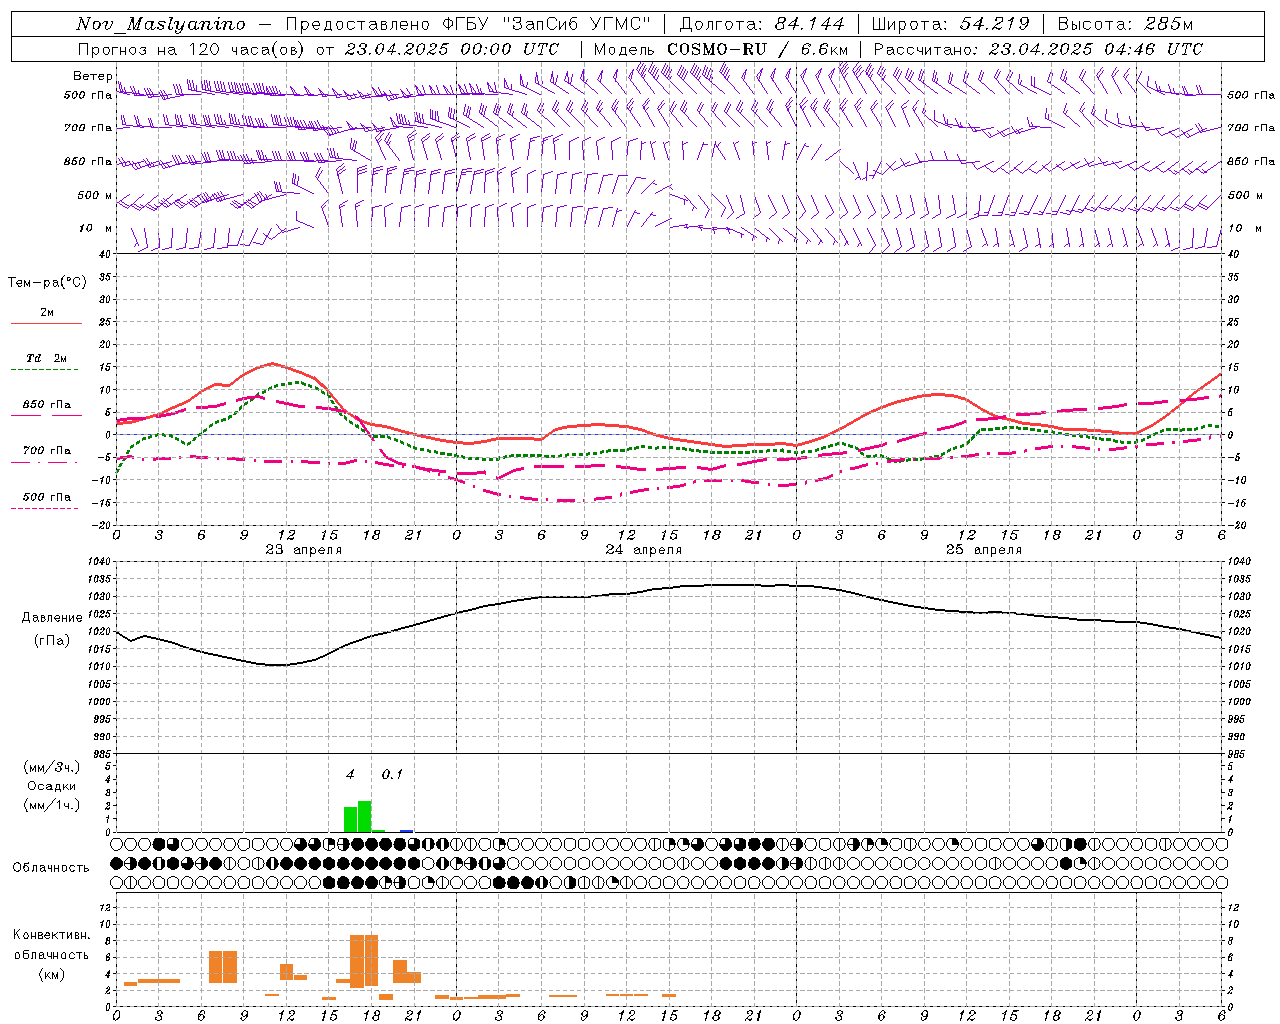Click the latitude value Широта: 54.219
This screenshot has height=1024, width=1280.
click(x=951, y=24)
